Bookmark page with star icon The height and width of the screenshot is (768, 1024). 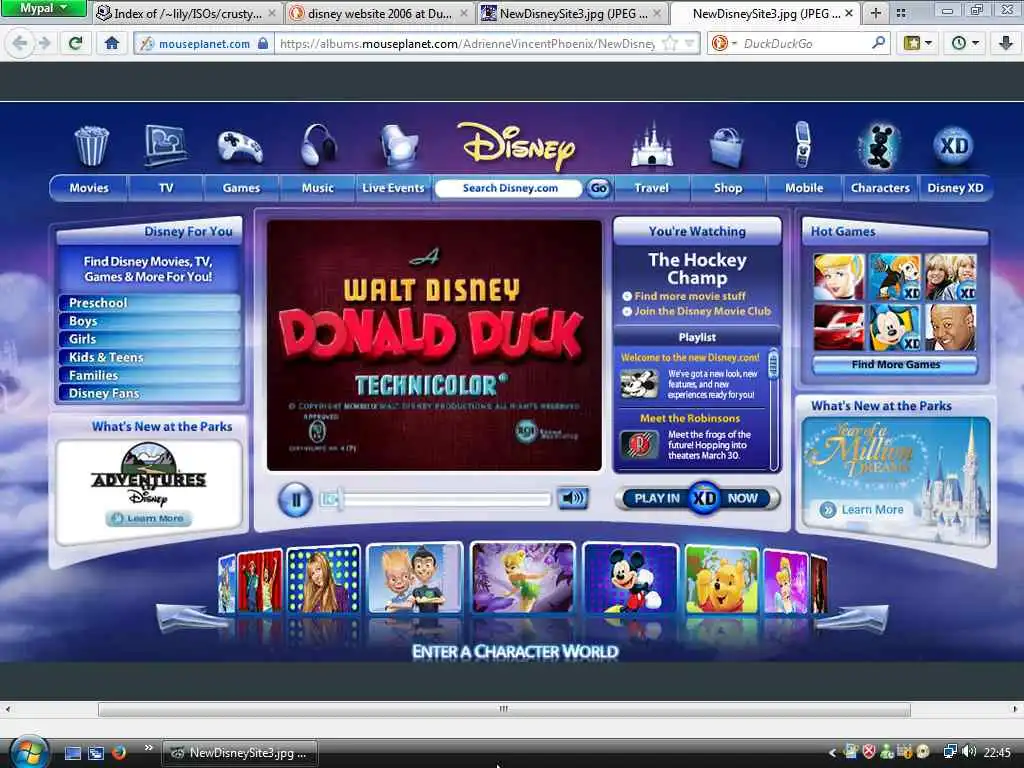coord(669,43)
